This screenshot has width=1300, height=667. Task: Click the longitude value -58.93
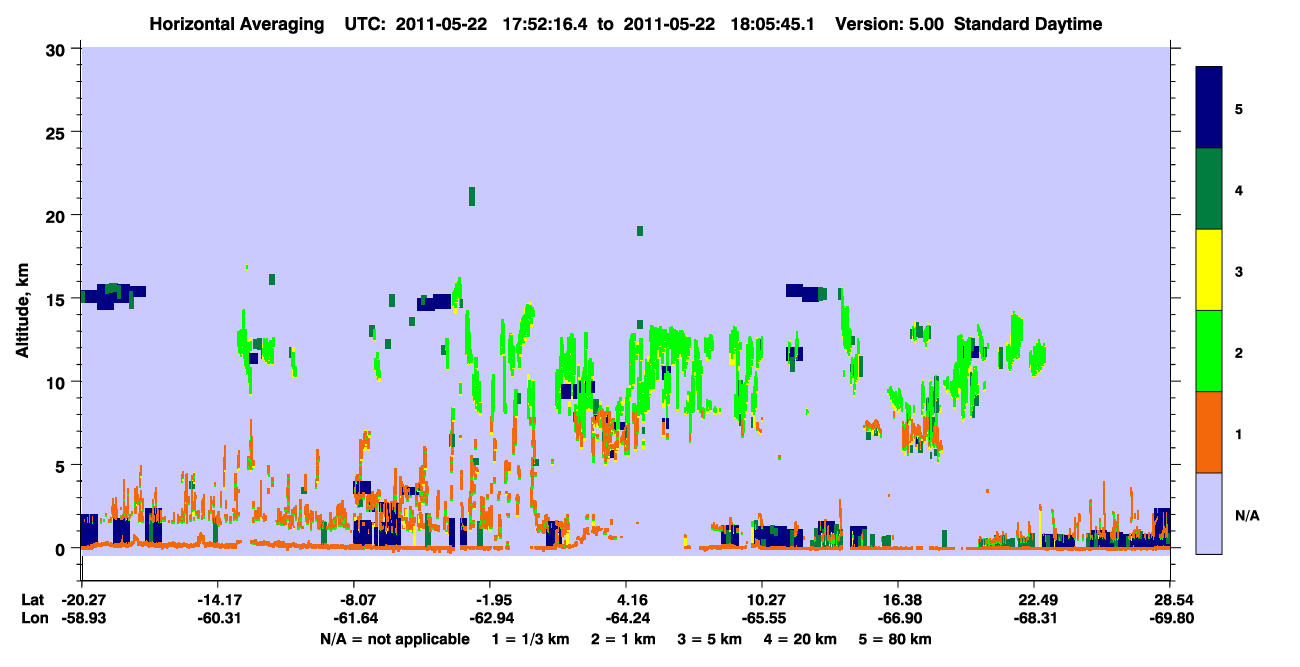82,618
